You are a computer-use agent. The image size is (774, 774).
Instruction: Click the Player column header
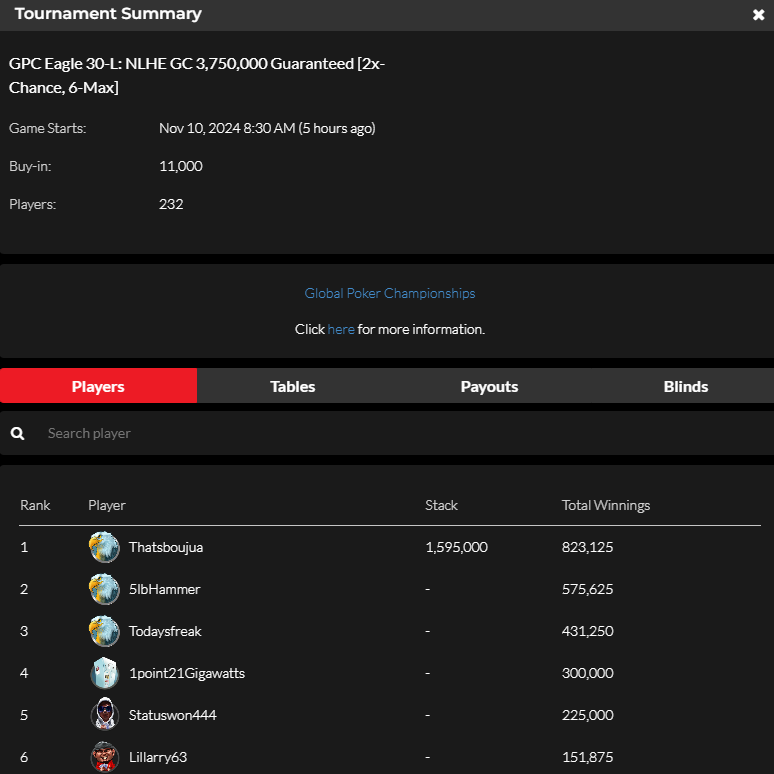coord(107,505)
